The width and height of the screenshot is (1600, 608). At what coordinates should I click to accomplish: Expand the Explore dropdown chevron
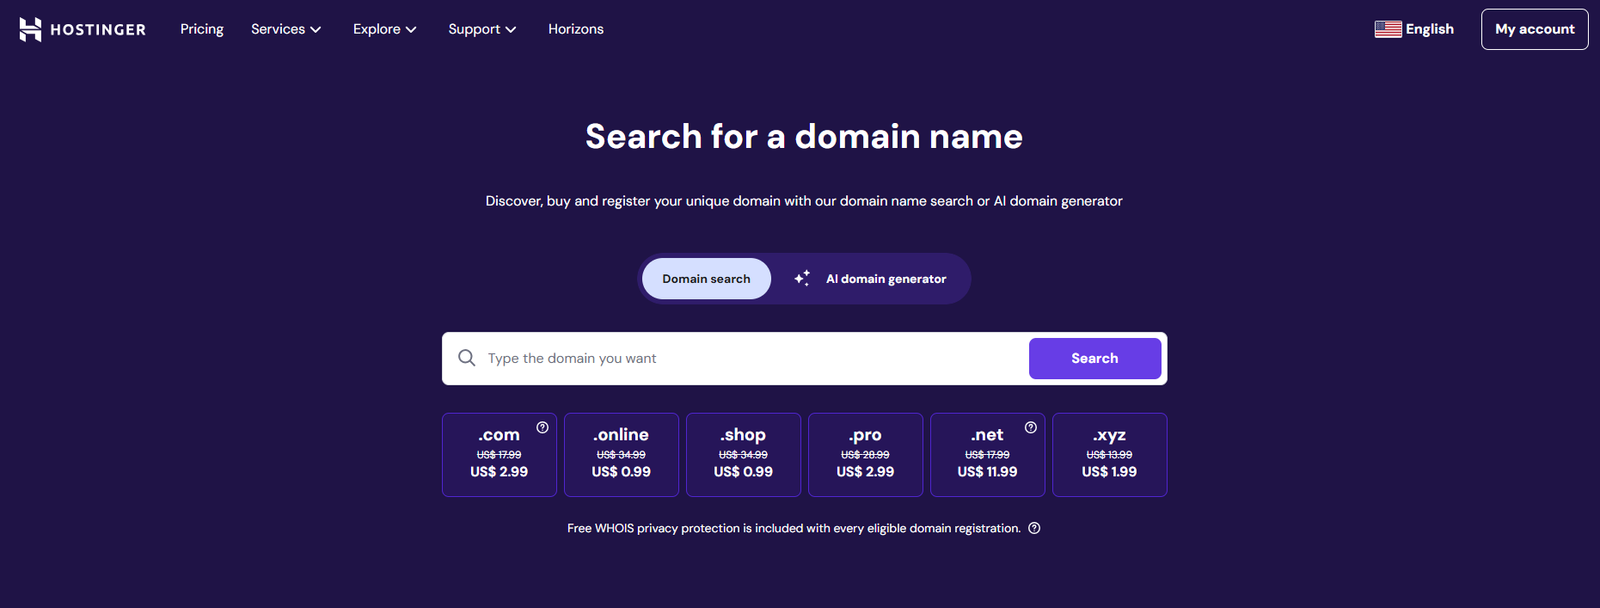point(411,30)
